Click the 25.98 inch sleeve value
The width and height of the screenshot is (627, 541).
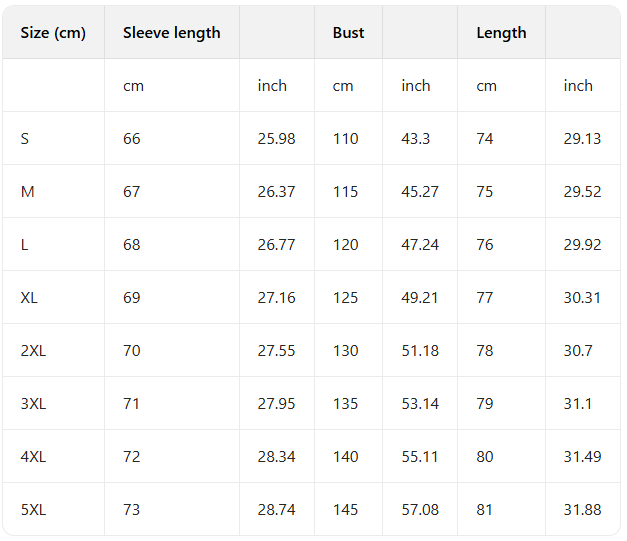coord(276,139)
